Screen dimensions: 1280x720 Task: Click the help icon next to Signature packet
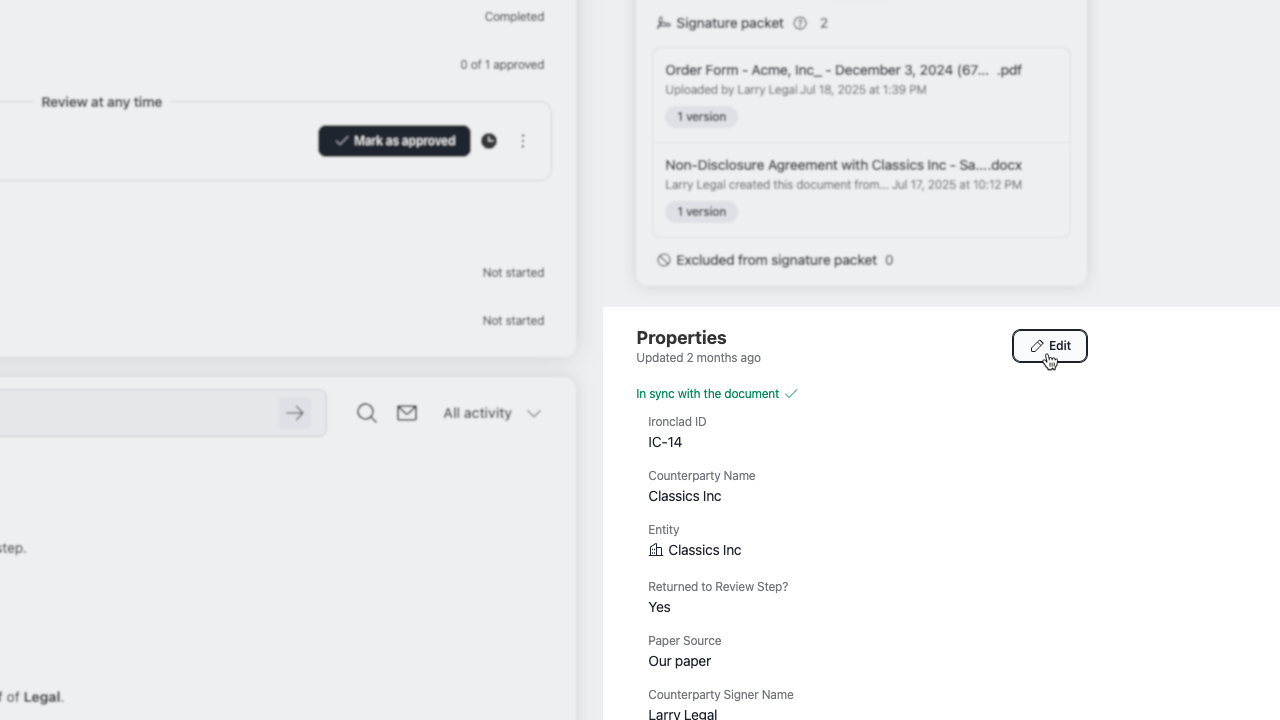point(800,23)
